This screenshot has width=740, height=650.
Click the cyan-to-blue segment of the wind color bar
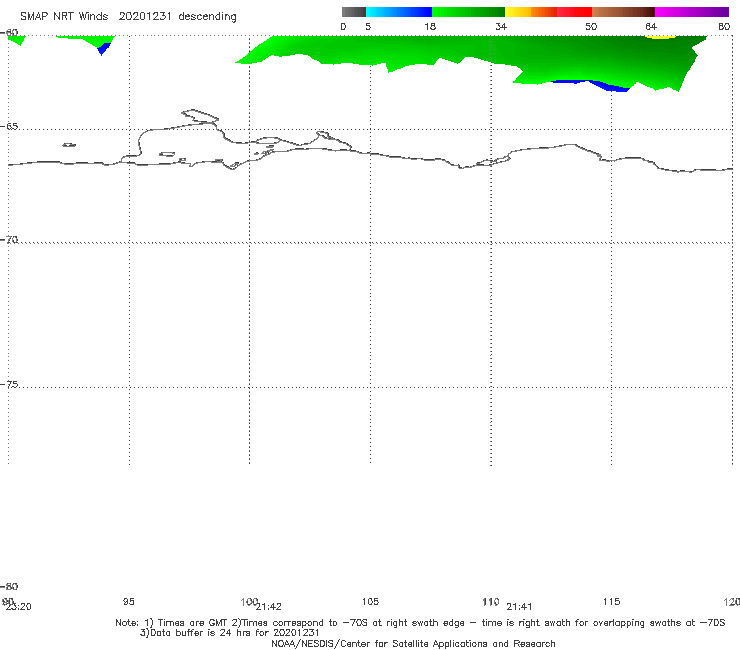pos(399,12)
